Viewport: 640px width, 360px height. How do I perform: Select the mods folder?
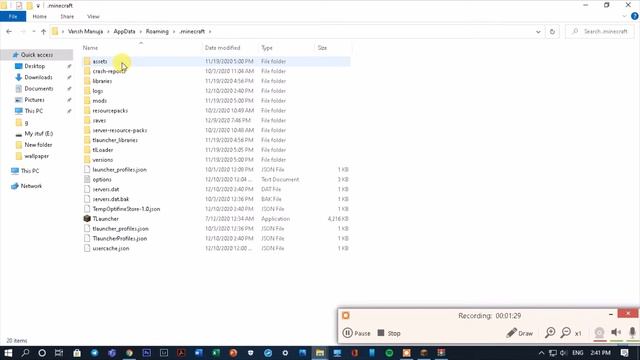[99, 100]
